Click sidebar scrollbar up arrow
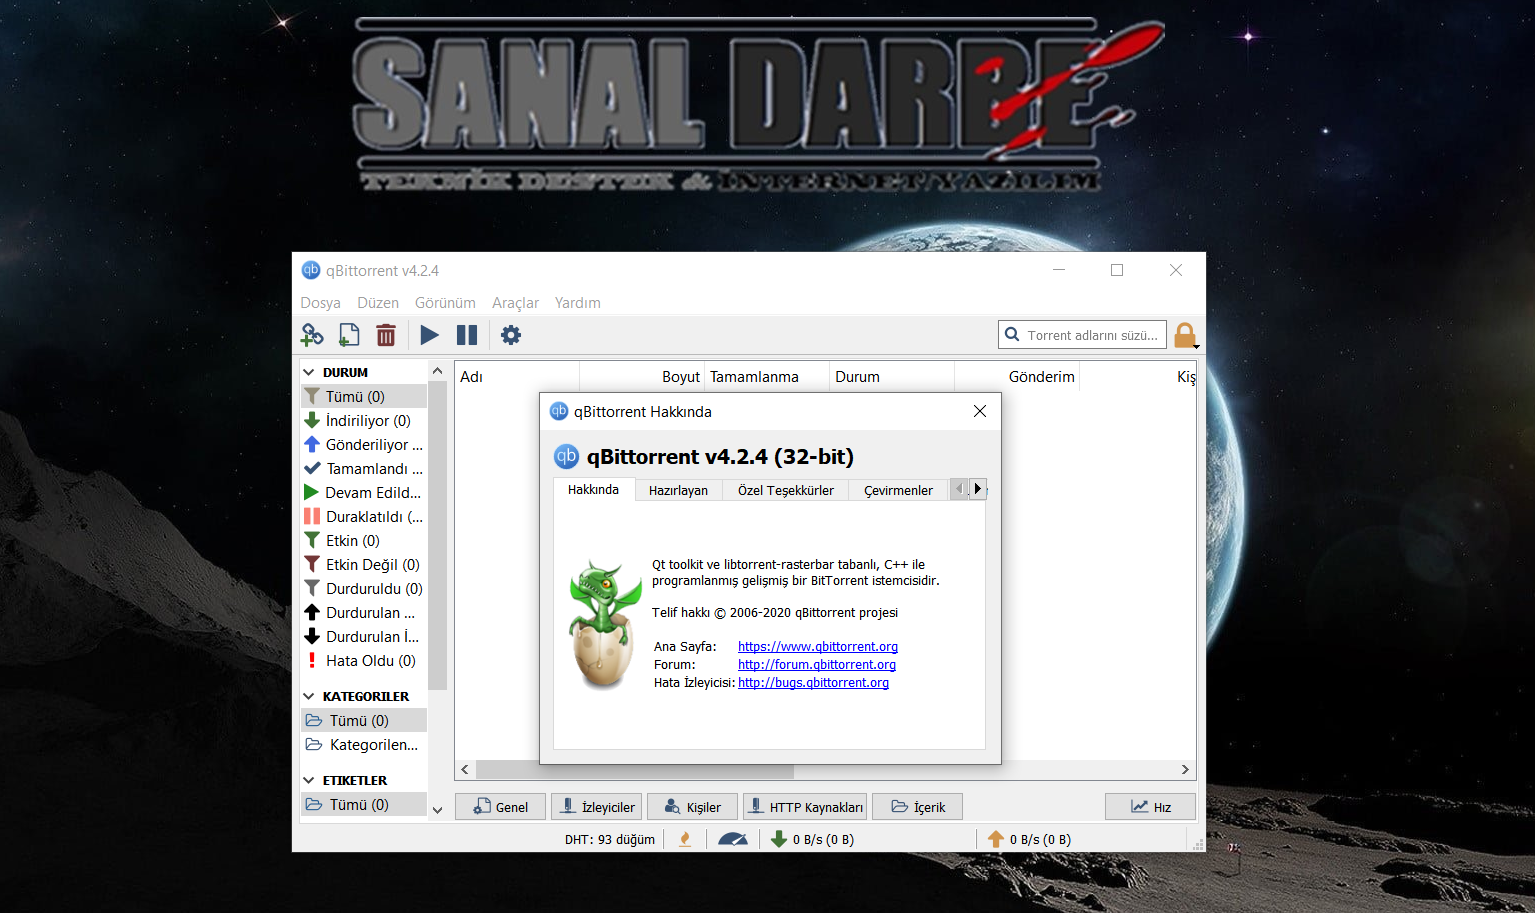The width and height of the screenshot is (1535, 913). (x=437, y=371)
